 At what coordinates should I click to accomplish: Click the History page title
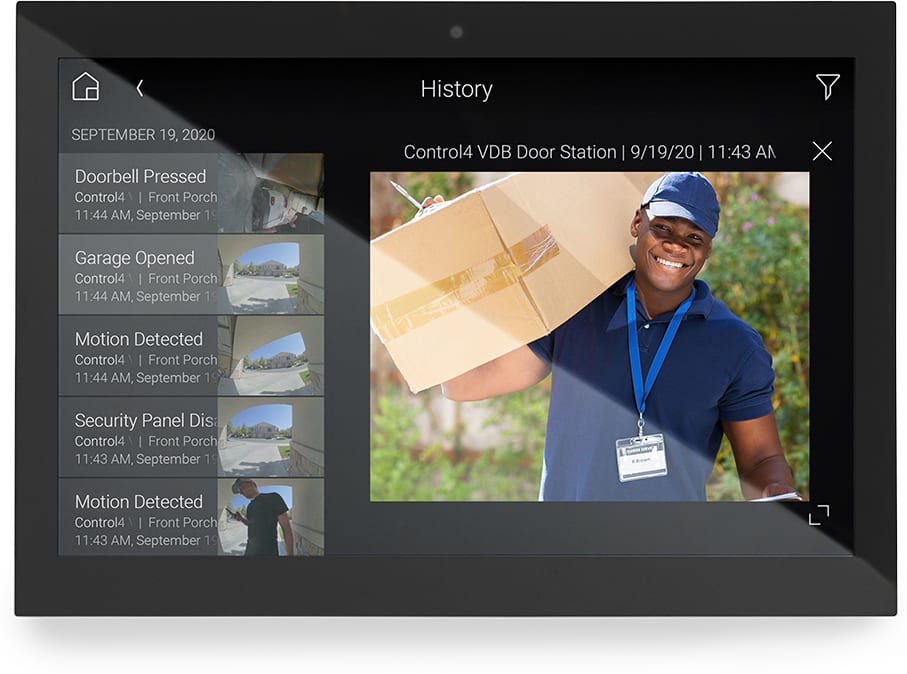[x=456, y=89]
